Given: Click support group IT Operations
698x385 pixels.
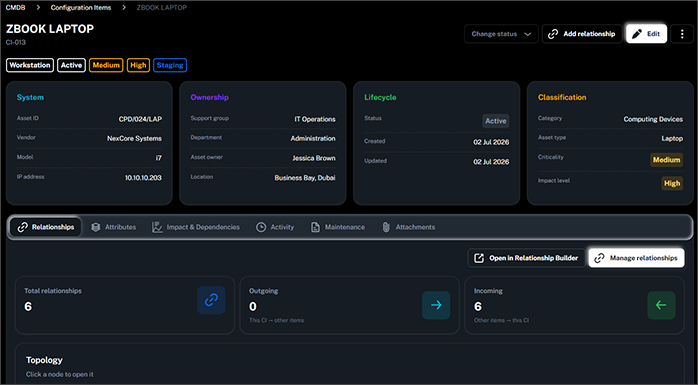Looking at the screenshot, I should point(315,119).
